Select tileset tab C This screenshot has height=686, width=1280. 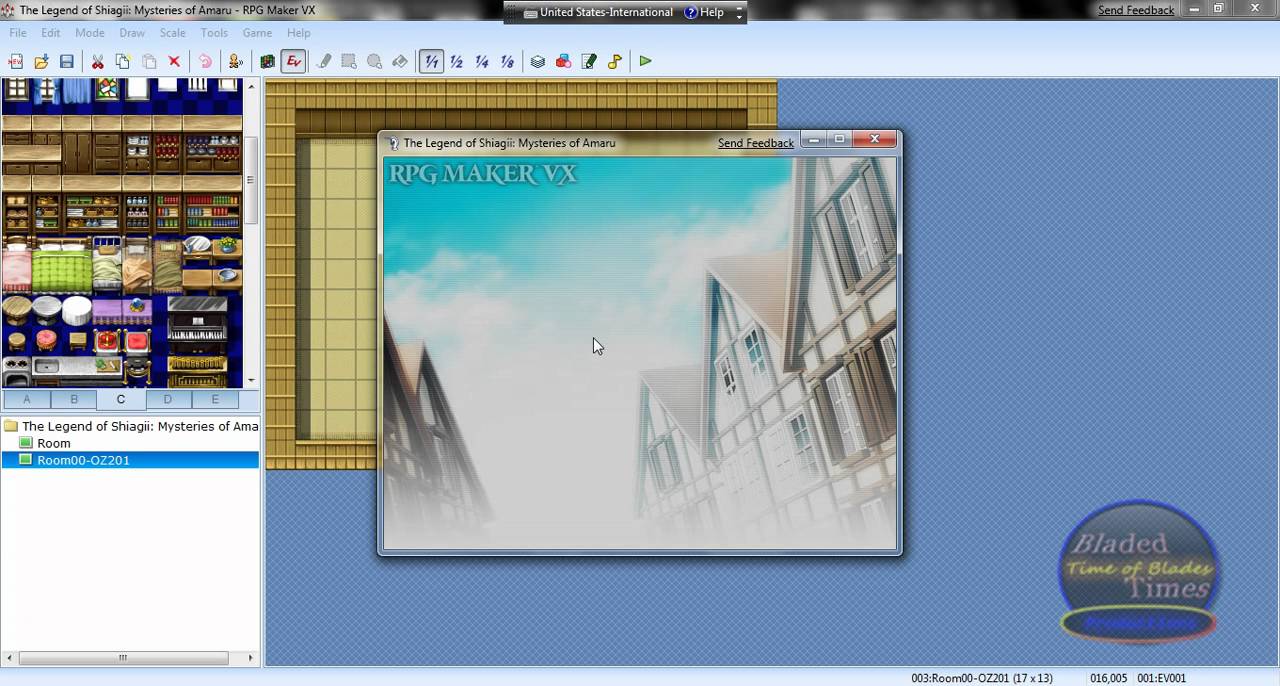click(x=121, y=400)
